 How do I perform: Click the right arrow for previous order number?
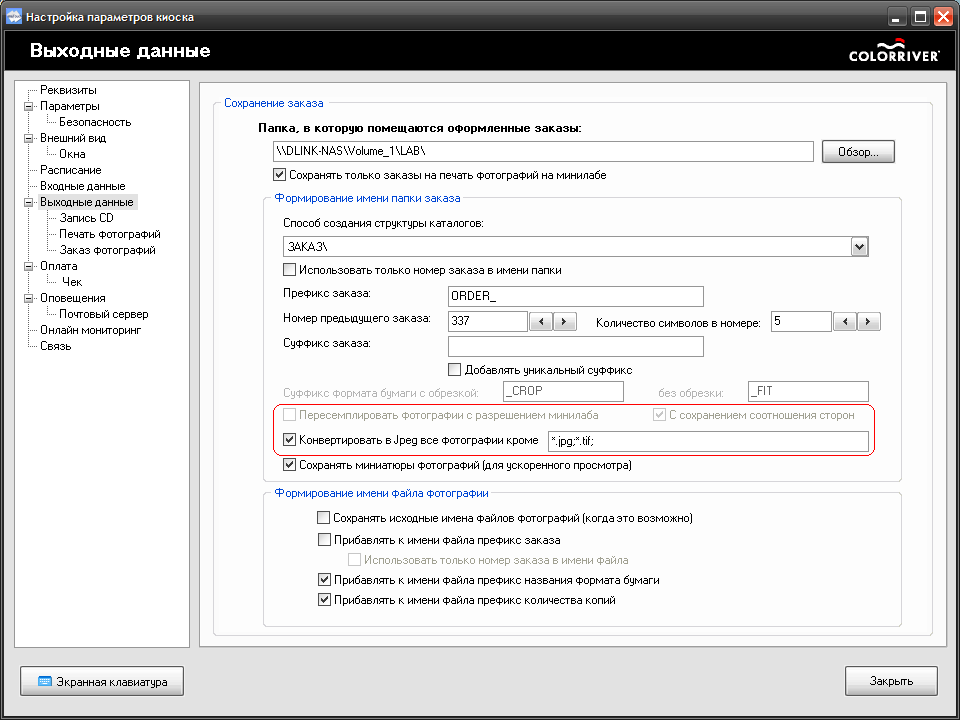[x=565, y=321]
